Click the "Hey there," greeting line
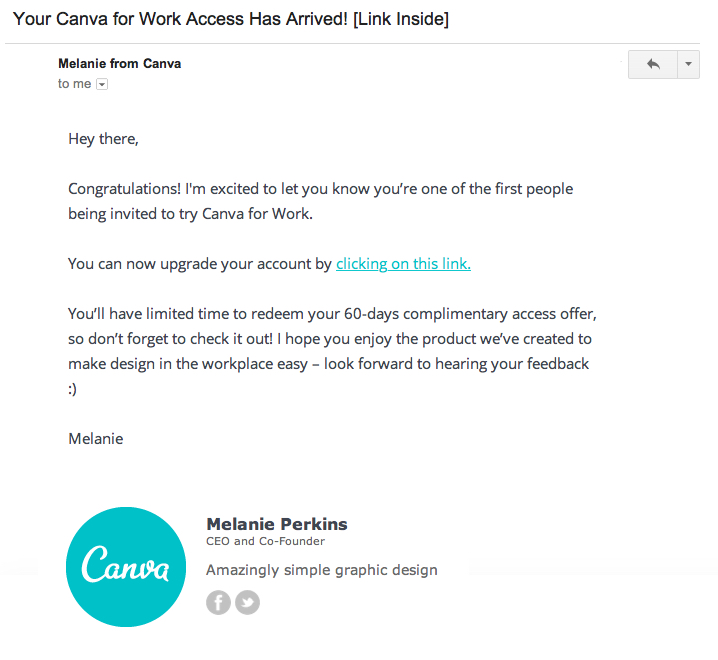Viewport: 718px width, 660px height. 103,139
